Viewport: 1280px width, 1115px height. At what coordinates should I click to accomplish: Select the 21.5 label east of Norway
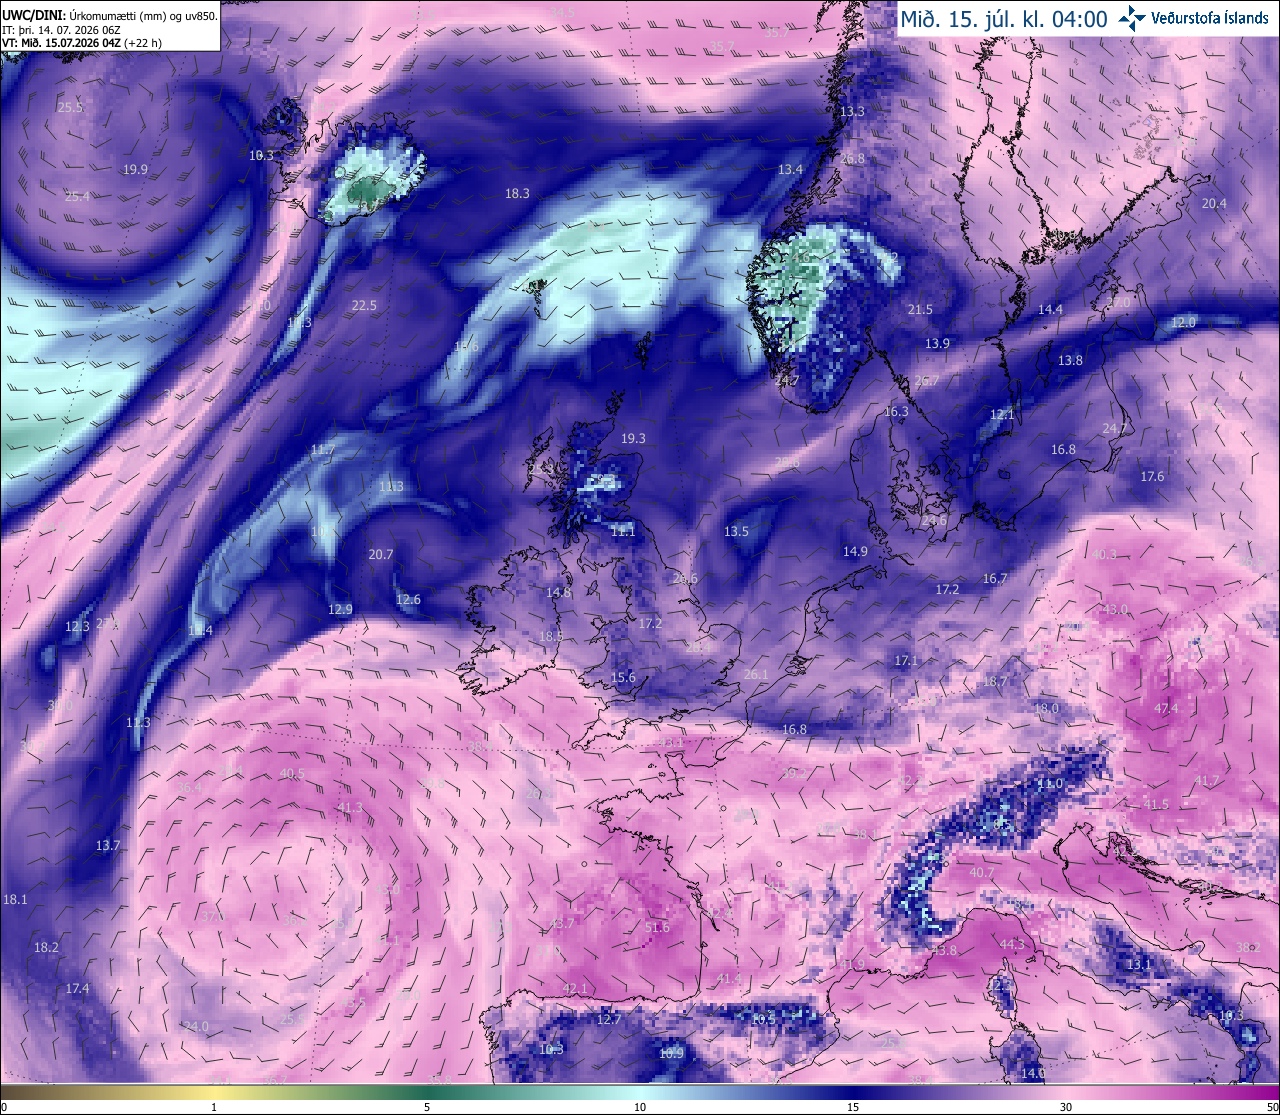pos(920,309)
